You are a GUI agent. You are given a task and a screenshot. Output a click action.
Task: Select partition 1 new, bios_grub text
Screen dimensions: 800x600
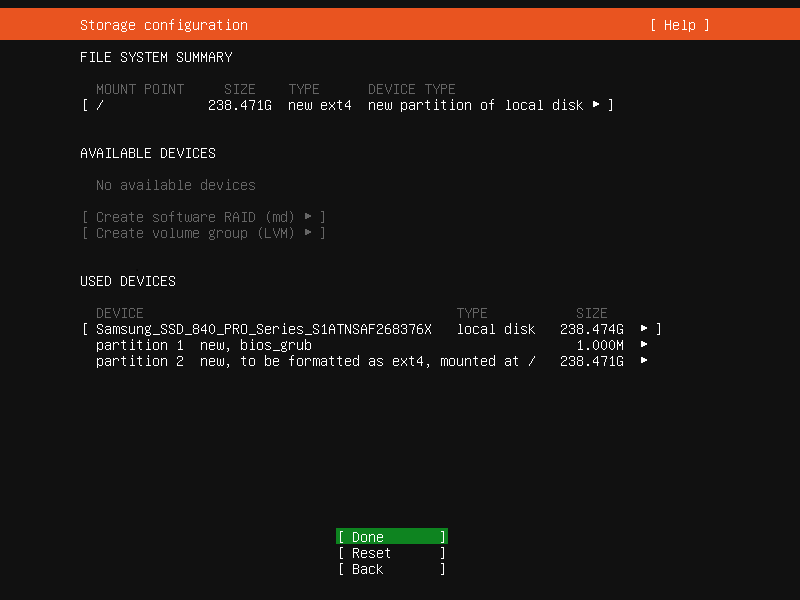pos(204,345)
